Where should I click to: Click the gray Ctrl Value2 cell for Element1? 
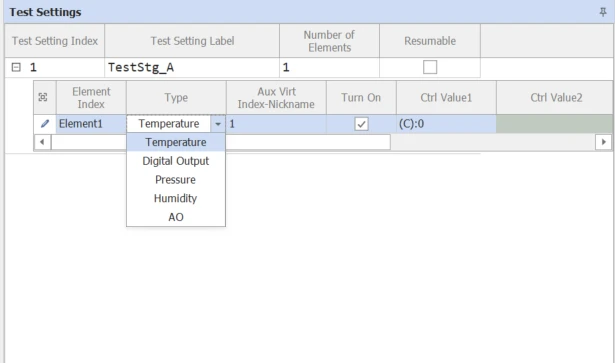555,124
